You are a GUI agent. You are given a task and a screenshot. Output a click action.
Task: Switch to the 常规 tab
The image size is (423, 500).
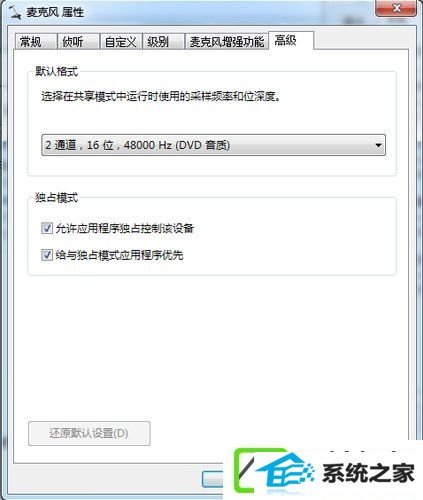coord(35,42)
